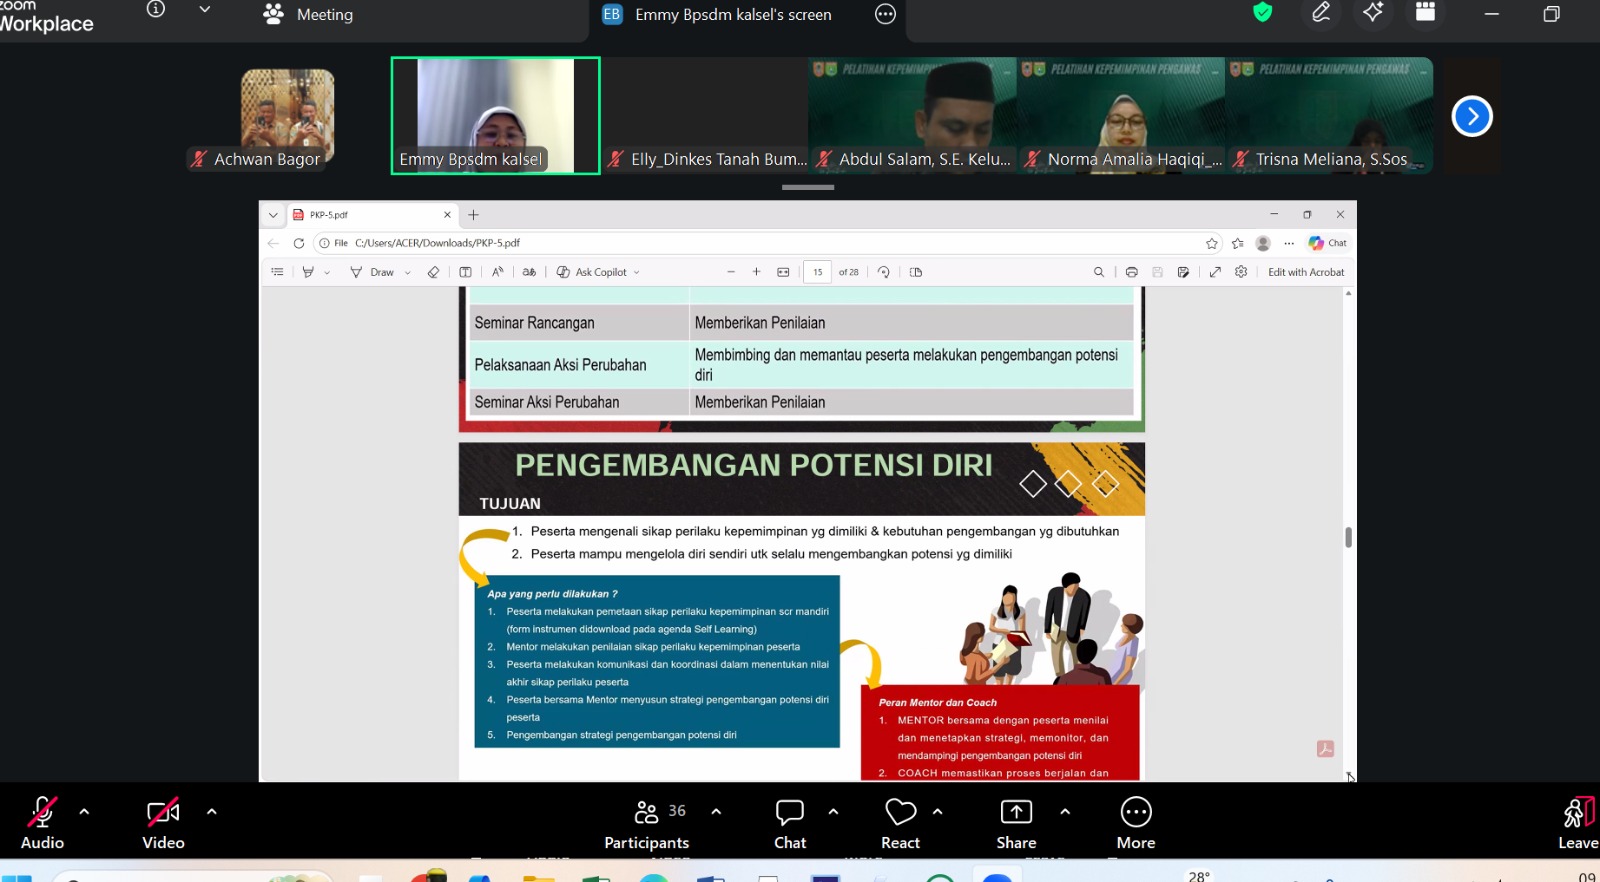Expand the arrow beside Chat button
The width and height of the screenshot is (1600, 882).
coord(833,812)
